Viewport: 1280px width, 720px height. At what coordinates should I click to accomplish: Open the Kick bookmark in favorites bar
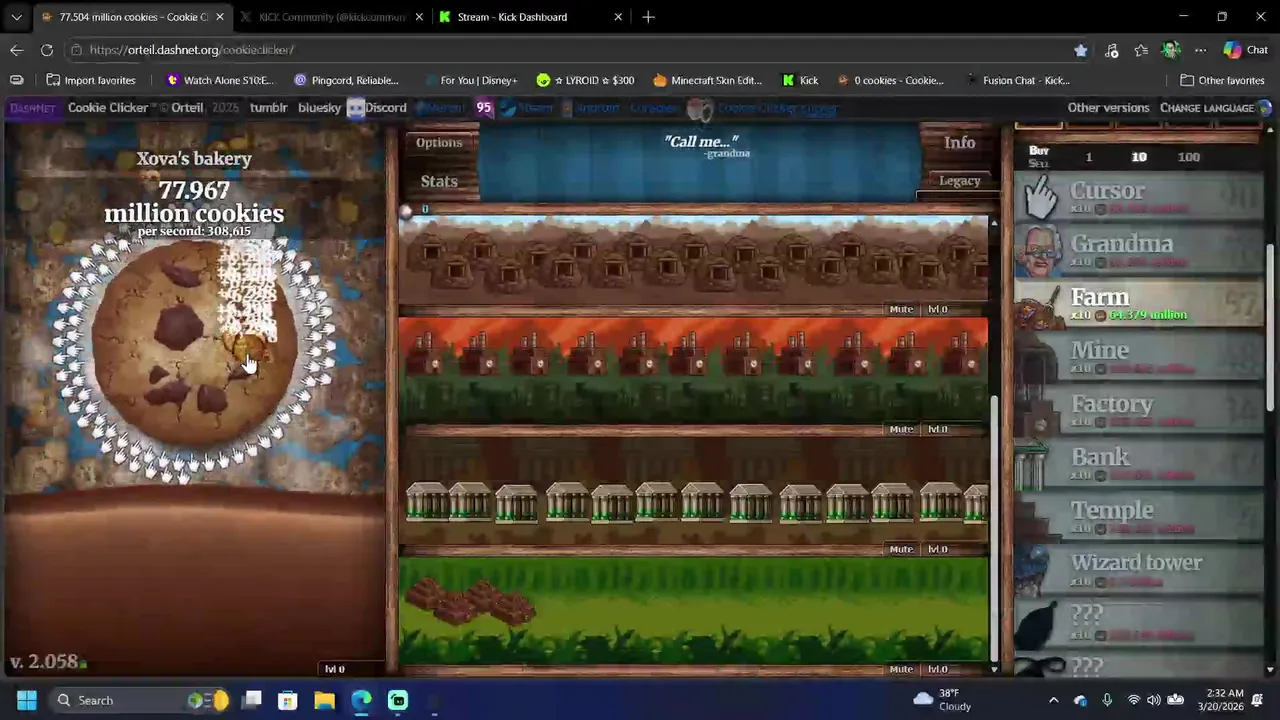(x=800, y=80)
